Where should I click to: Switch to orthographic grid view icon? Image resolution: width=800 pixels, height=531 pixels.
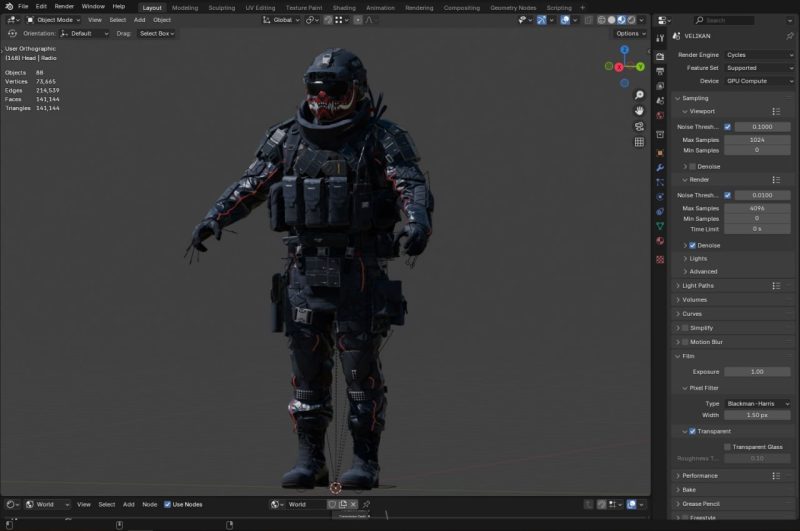639,142
